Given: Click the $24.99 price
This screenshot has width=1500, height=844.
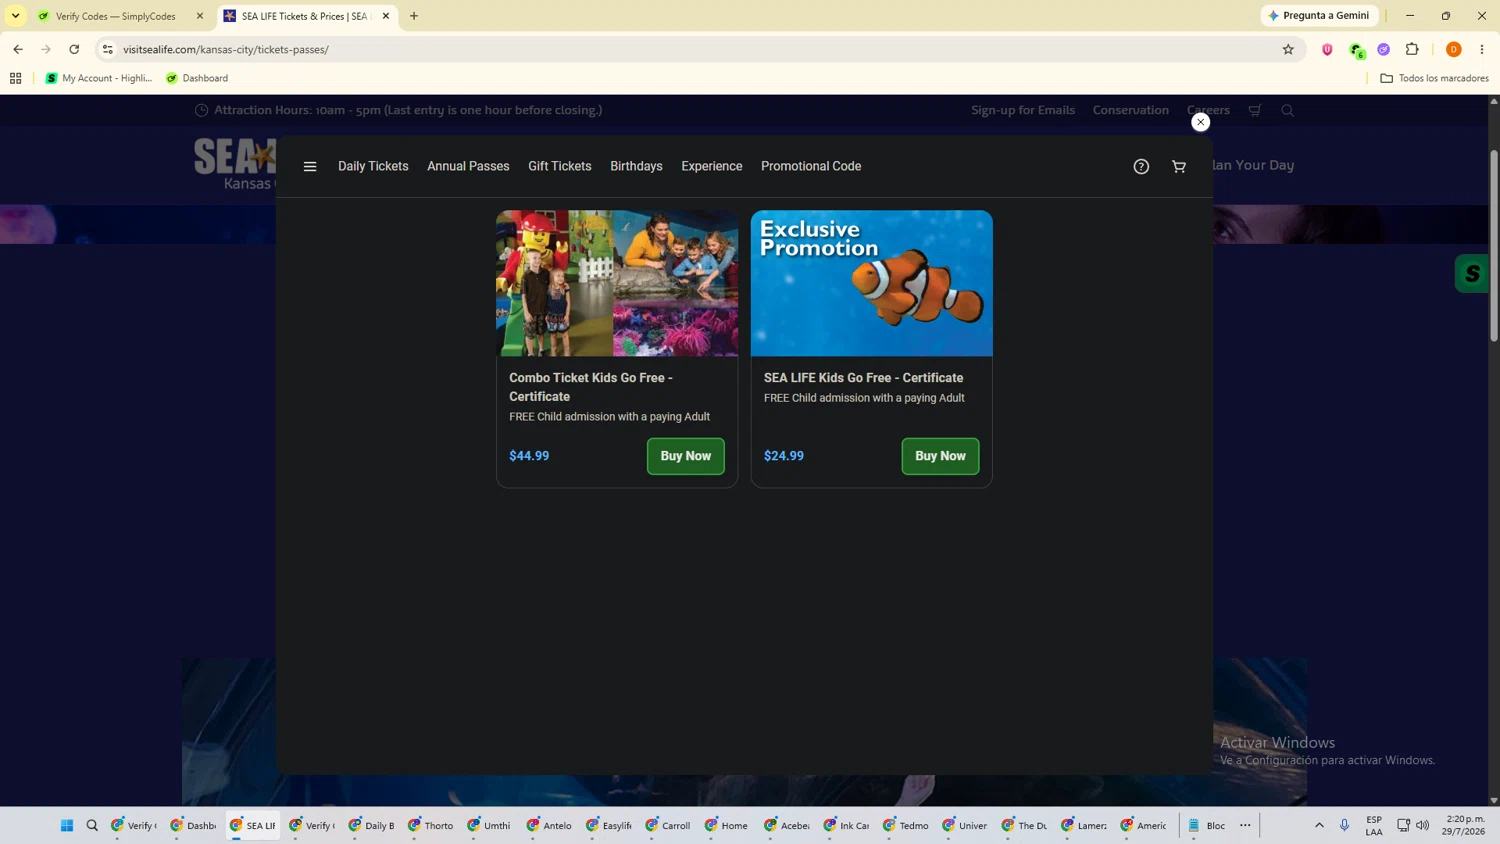Looking at the screenshot, I should [784, 456].
